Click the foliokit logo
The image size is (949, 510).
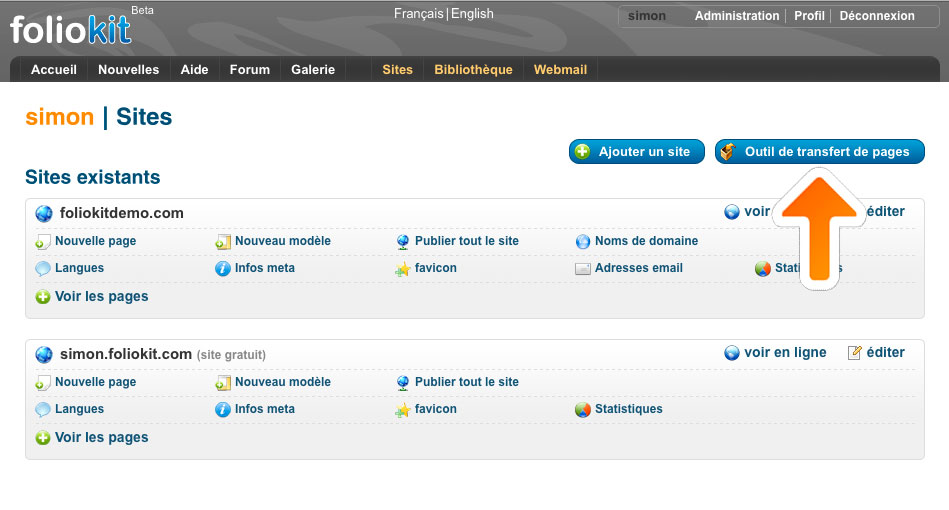pyautogui.click(x=70, y=30)
